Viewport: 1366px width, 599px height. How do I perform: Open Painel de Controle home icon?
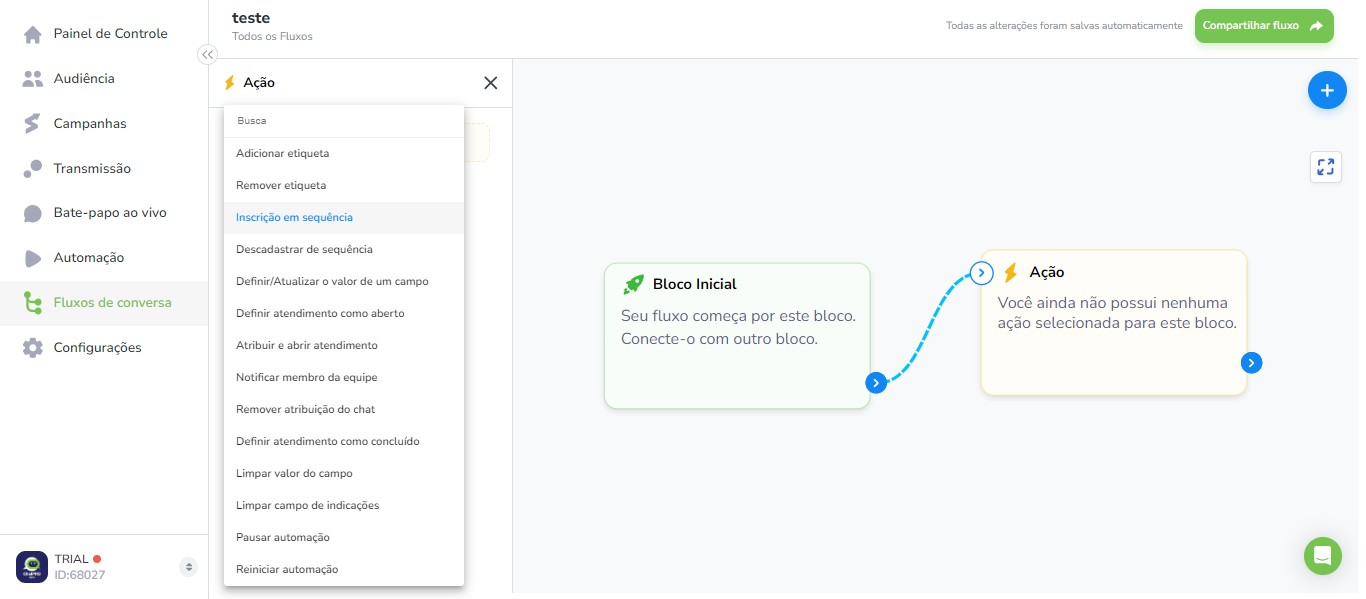point(33,34)
